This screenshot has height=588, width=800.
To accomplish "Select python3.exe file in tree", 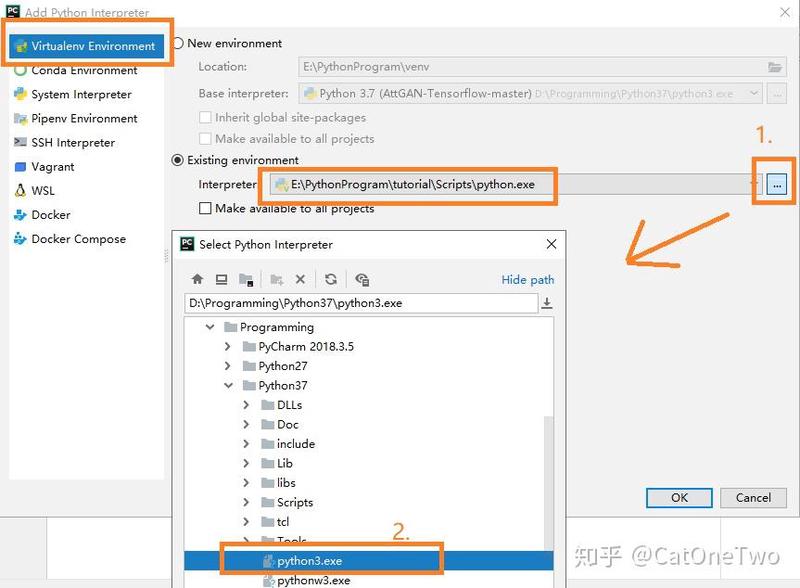I will 368,561.
